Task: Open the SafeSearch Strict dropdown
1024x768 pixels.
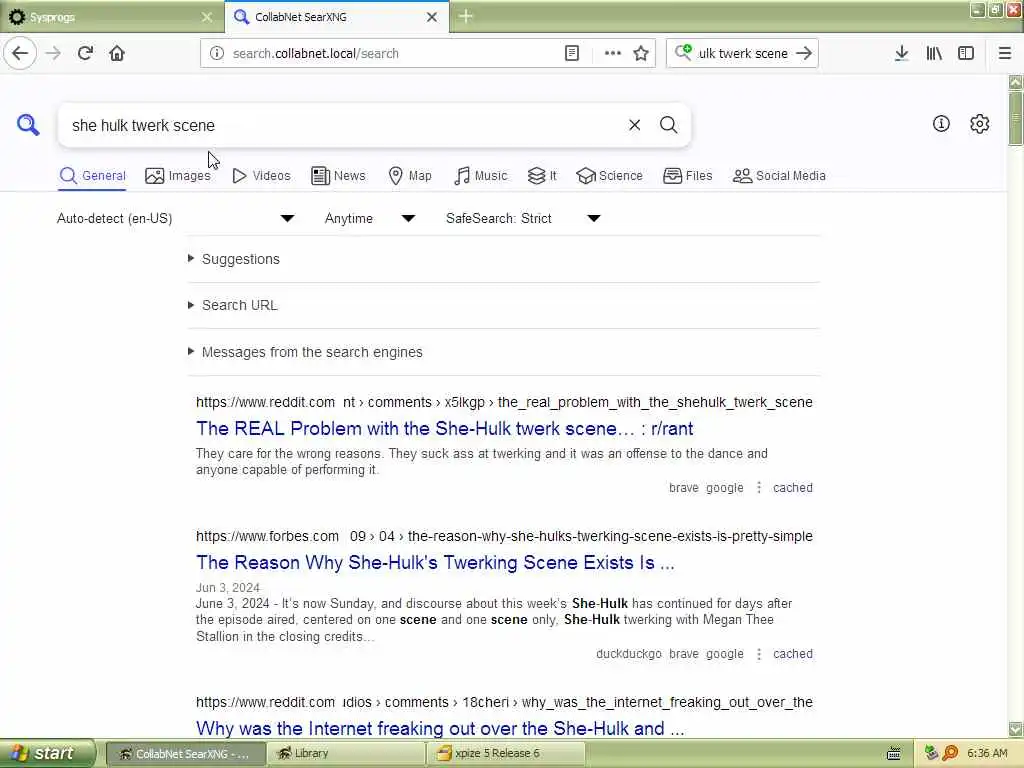Action: [x=522, y=218]
